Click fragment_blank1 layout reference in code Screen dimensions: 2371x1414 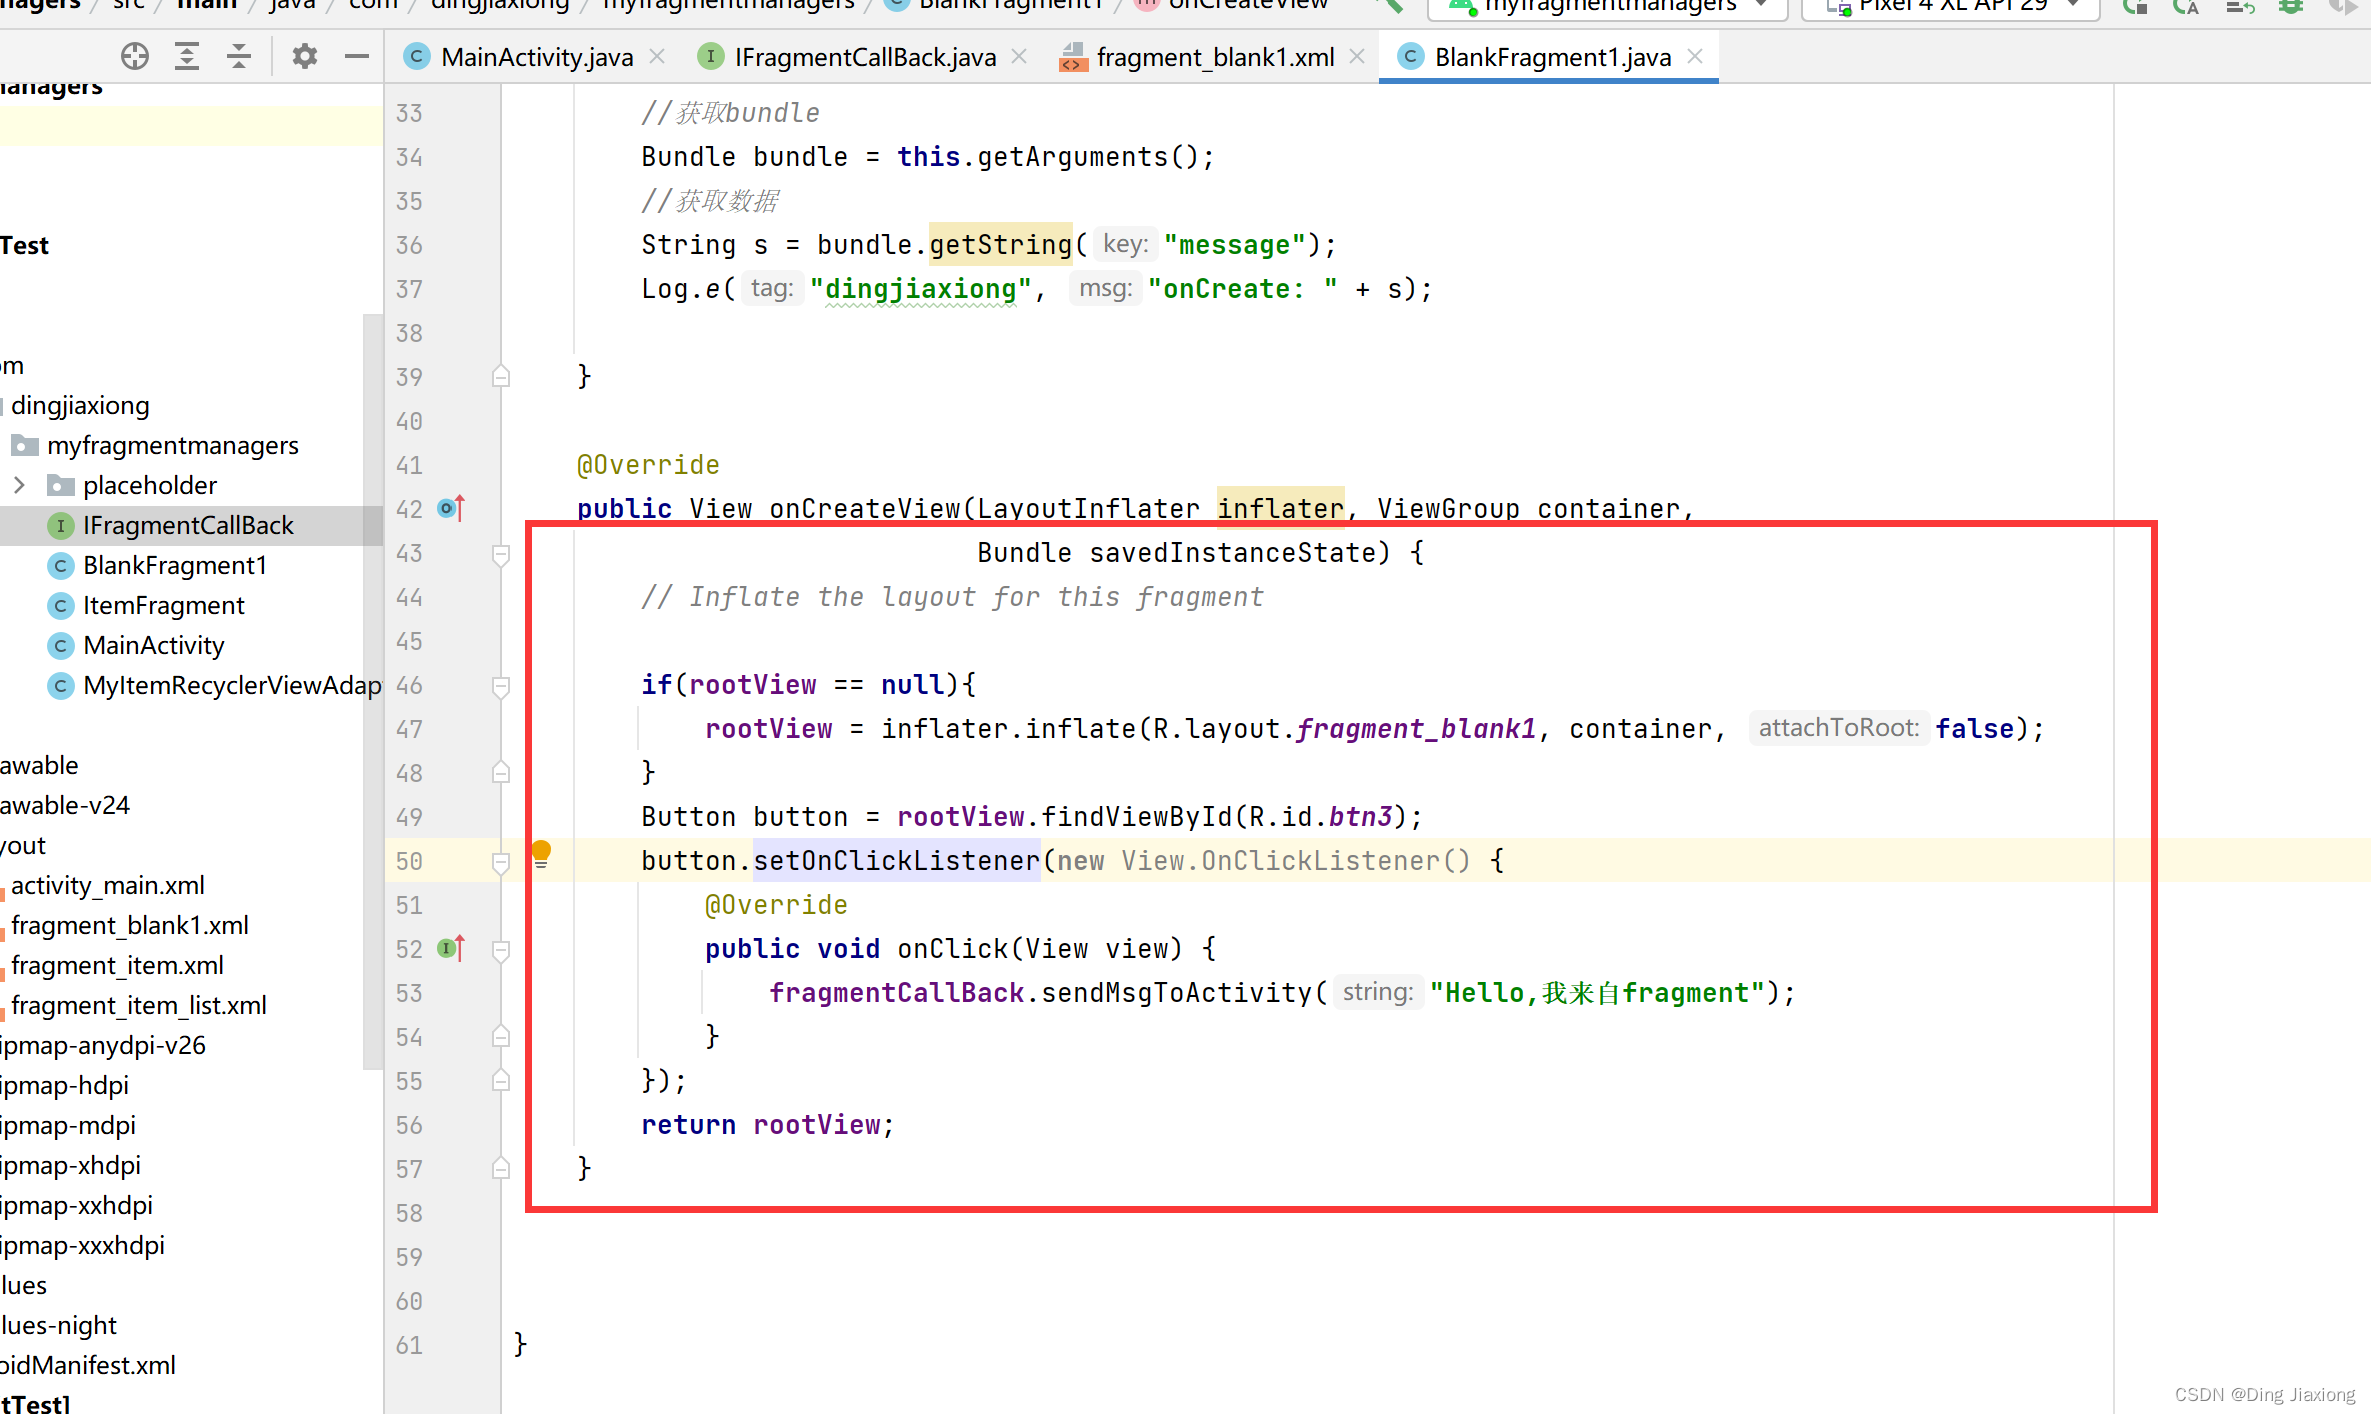point(1416,729)
